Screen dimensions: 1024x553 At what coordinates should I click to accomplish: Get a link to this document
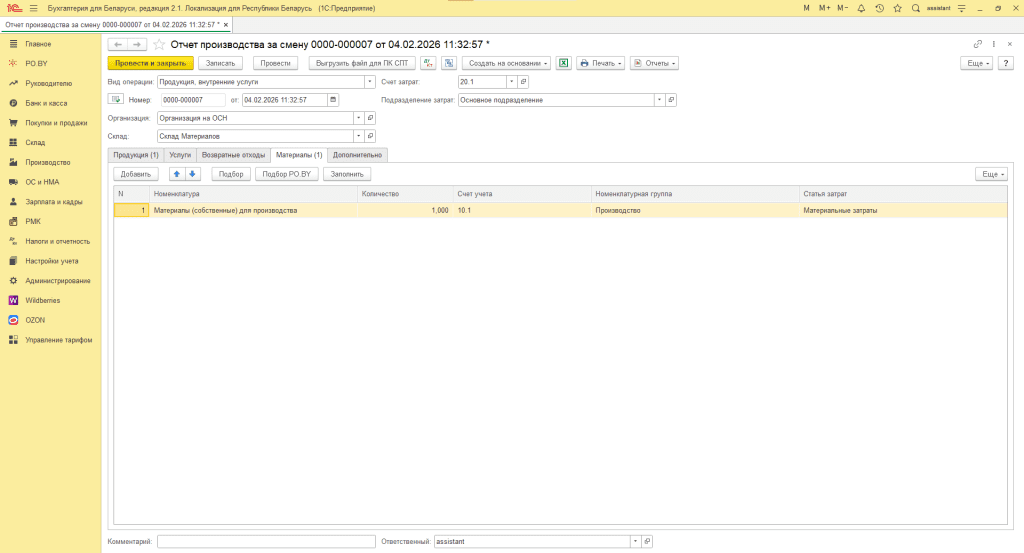978,44
